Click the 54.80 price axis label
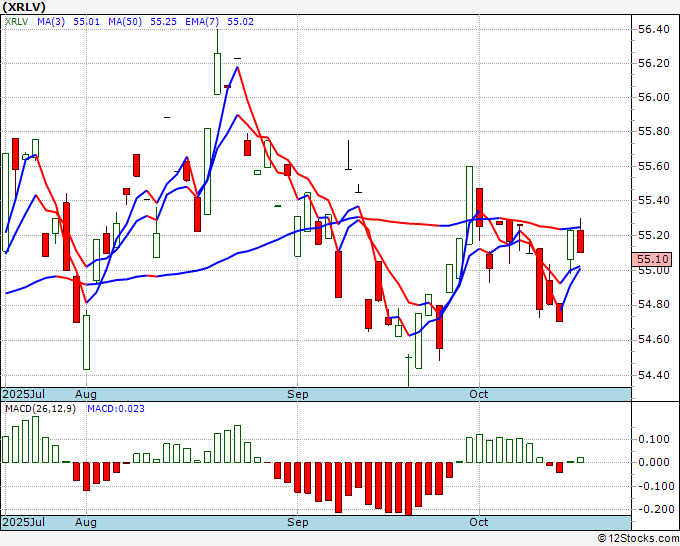This screenshot has height=546, width=680. click(x=654, y=304)
